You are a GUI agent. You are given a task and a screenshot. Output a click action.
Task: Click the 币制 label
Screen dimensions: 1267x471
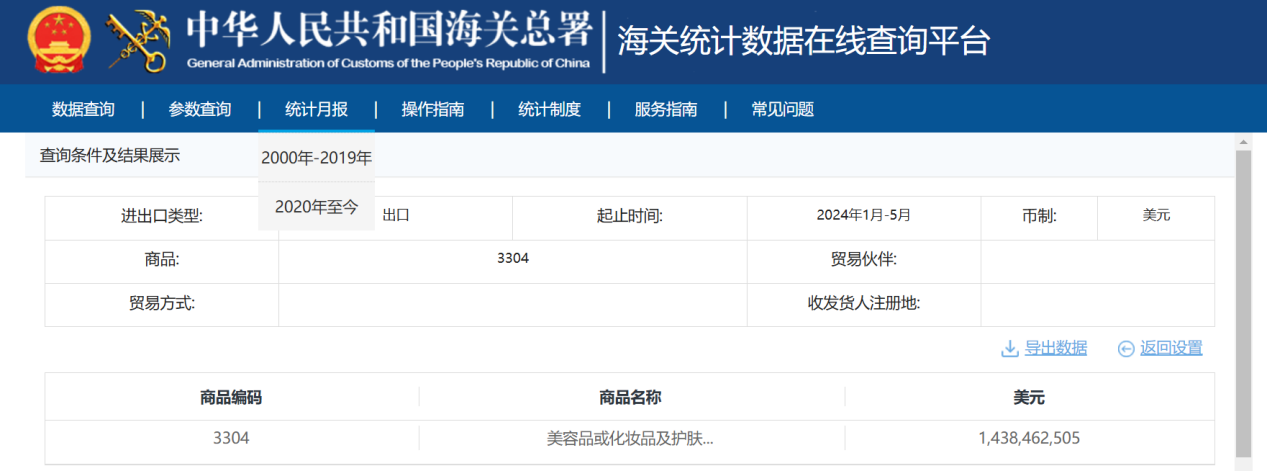(x=1040, y=216)
